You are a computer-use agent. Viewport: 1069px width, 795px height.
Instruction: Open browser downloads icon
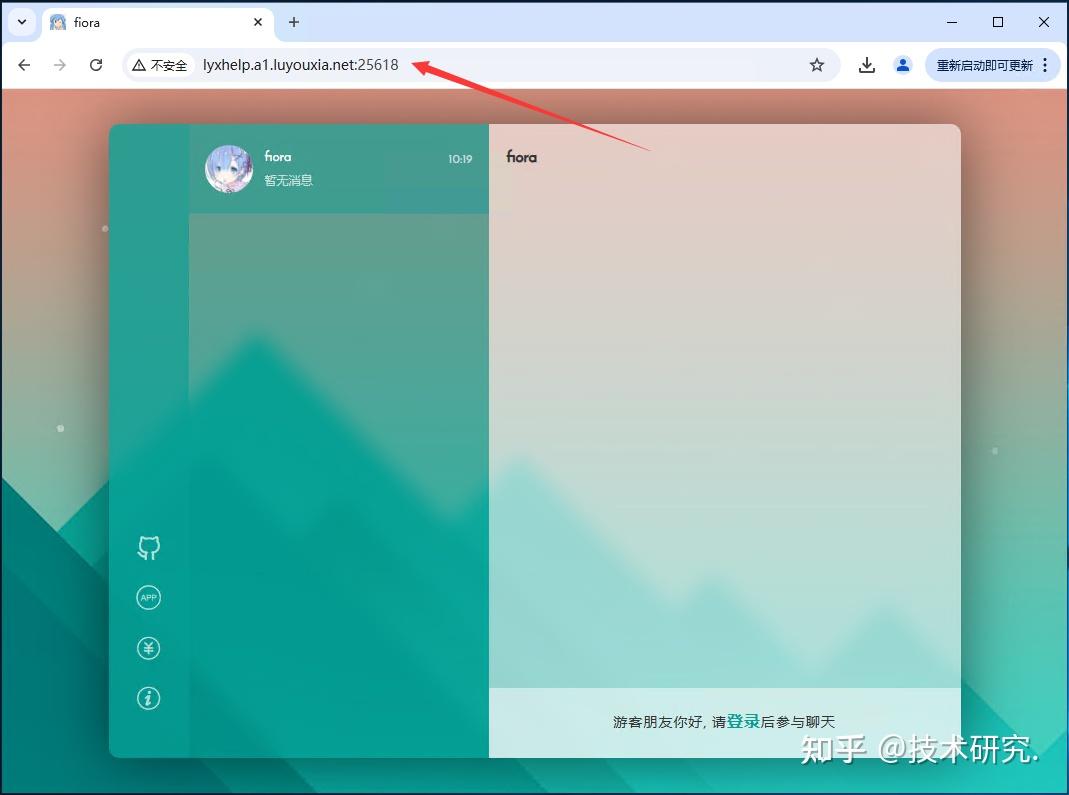click(x=867, y=65)
